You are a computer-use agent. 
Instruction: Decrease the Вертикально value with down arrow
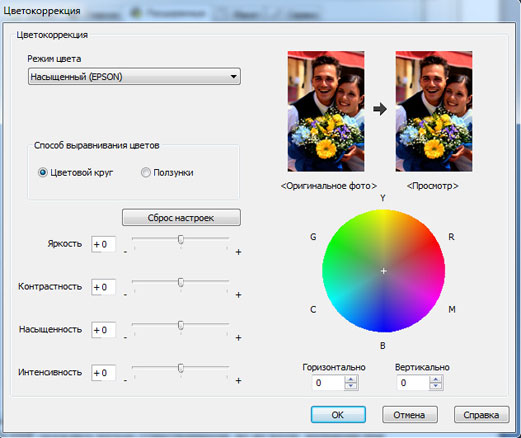(436, 386)
